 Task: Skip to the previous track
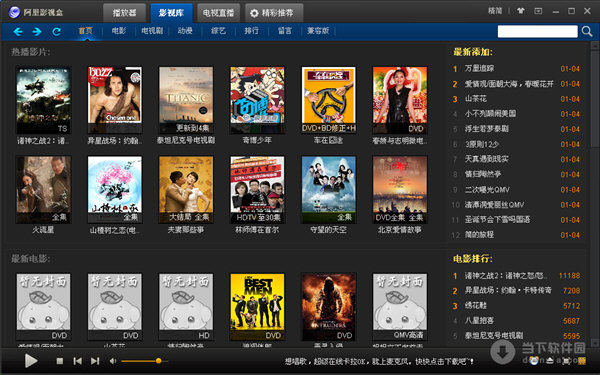pos(77,361)
